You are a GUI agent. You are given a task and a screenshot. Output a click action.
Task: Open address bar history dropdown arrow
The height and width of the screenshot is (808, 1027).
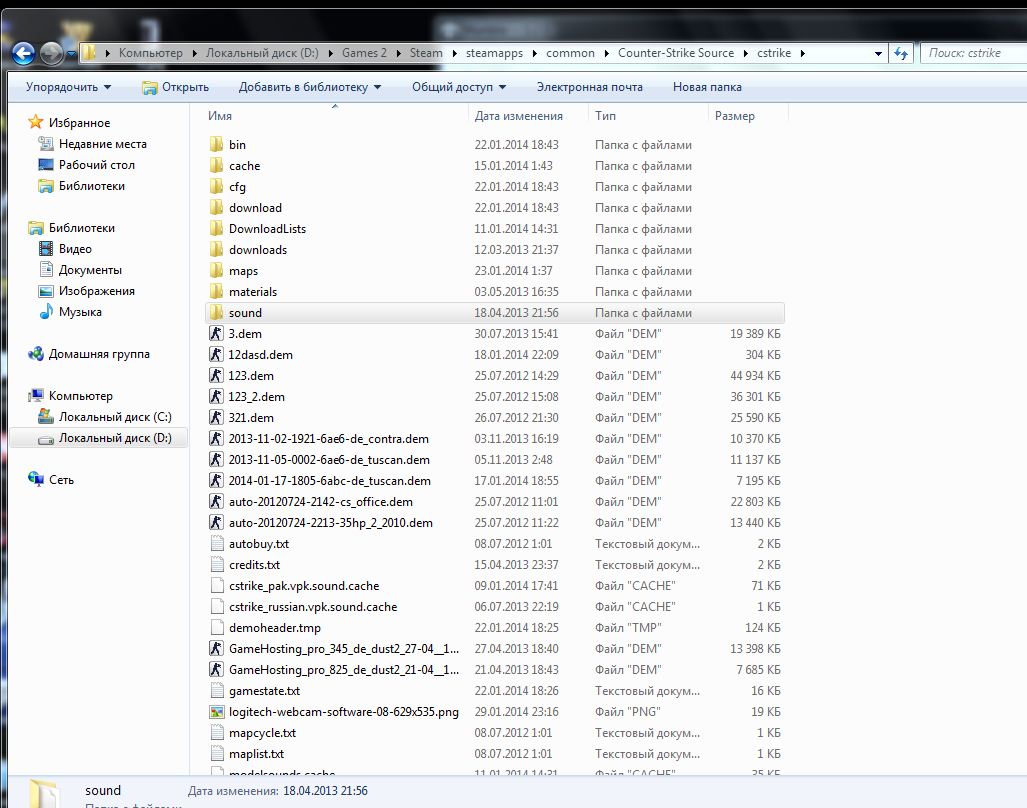(x=878, y=54)
